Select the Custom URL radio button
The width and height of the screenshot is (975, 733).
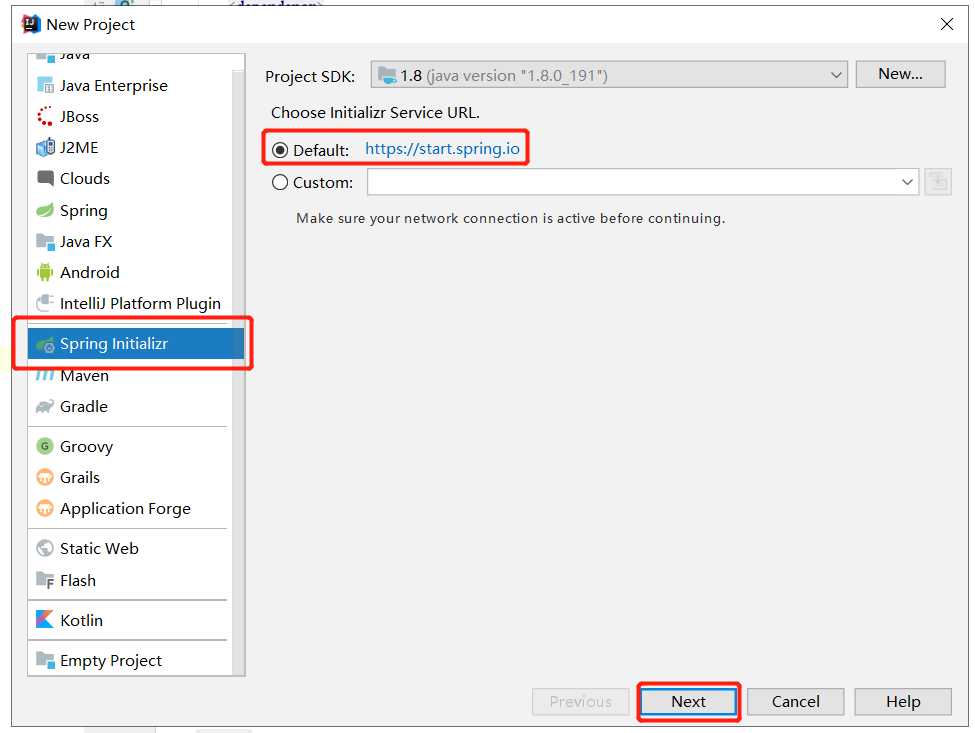280,182
